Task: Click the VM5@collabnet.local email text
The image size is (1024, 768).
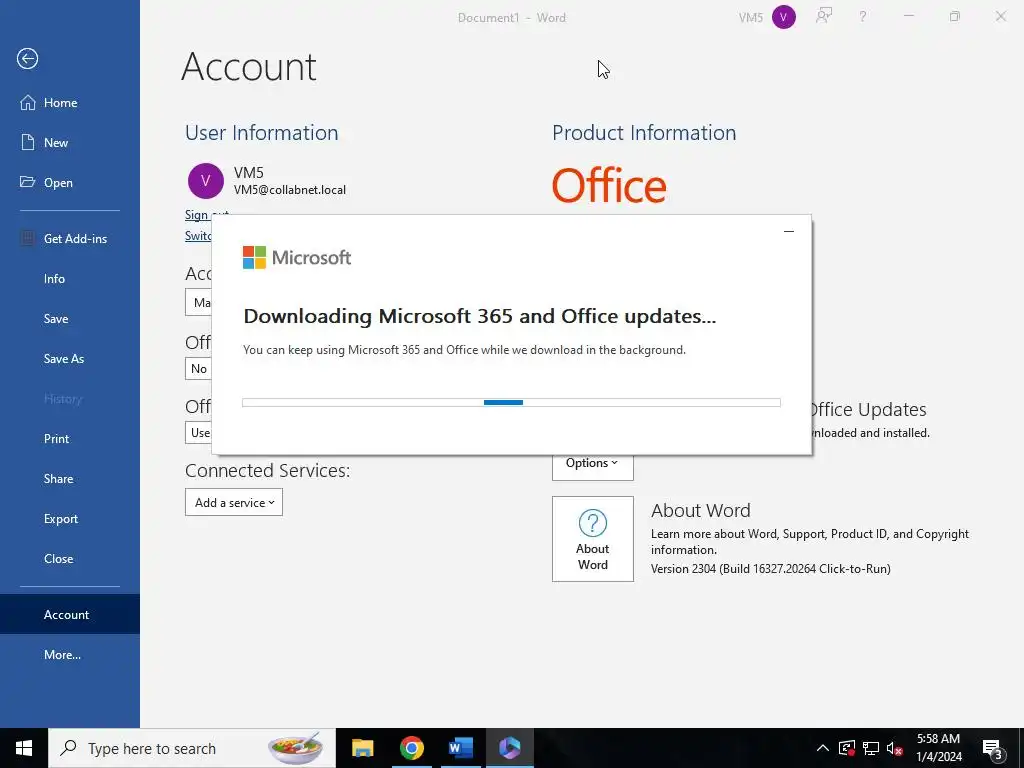Action: click(290, 190)
